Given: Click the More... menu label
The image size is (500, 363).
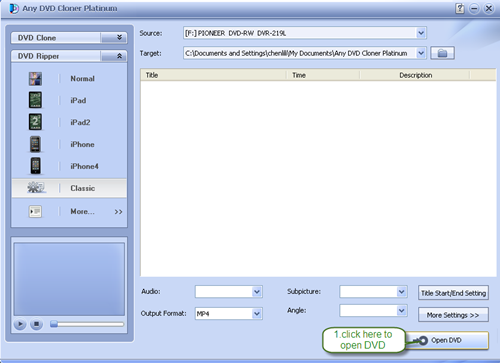Looking at the screenshot, I should pyautogui.click(x=82, y=211).
